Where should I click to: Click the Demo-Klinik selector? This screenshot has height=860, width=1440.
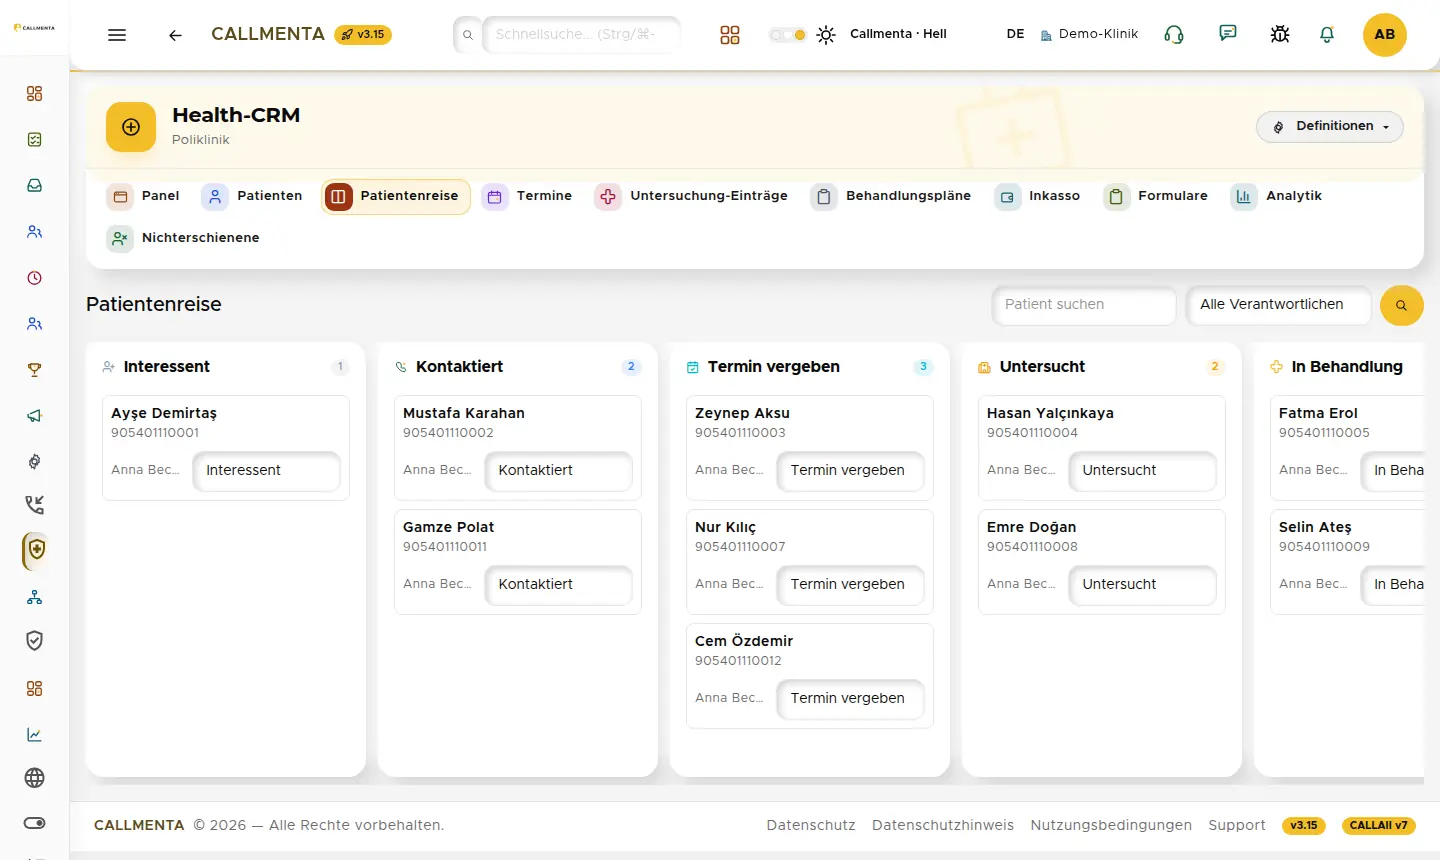(1089, 35)
